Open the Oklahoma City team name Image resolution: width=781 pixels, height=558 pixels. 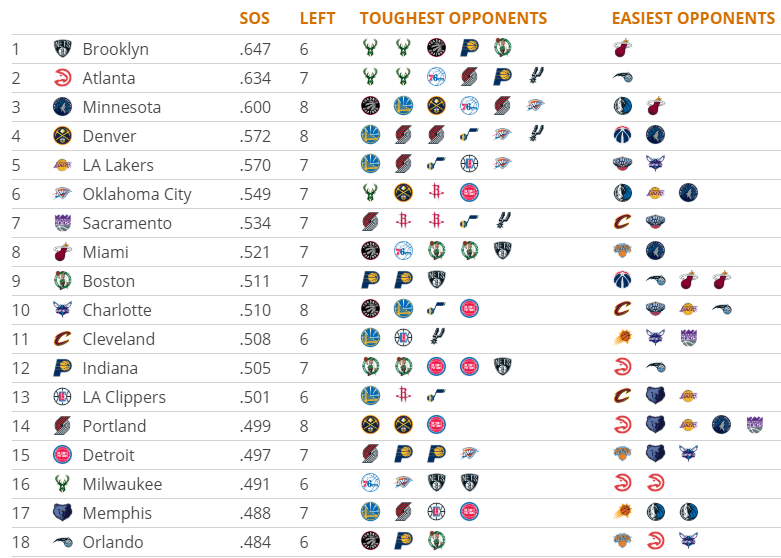[x=137, y=194]
